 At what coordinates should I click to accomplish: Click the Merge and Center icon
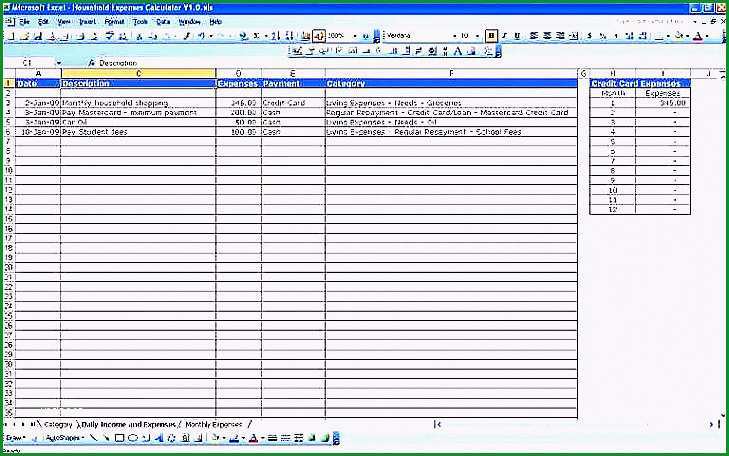[x=574, y=36]
